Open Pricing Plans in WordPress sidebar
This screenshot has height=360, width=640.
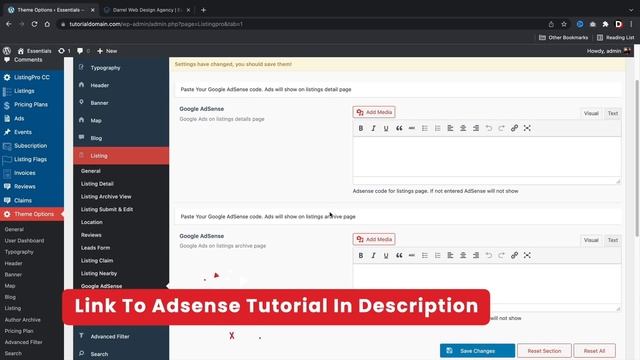pyautogui.click(x=32, y=104)
